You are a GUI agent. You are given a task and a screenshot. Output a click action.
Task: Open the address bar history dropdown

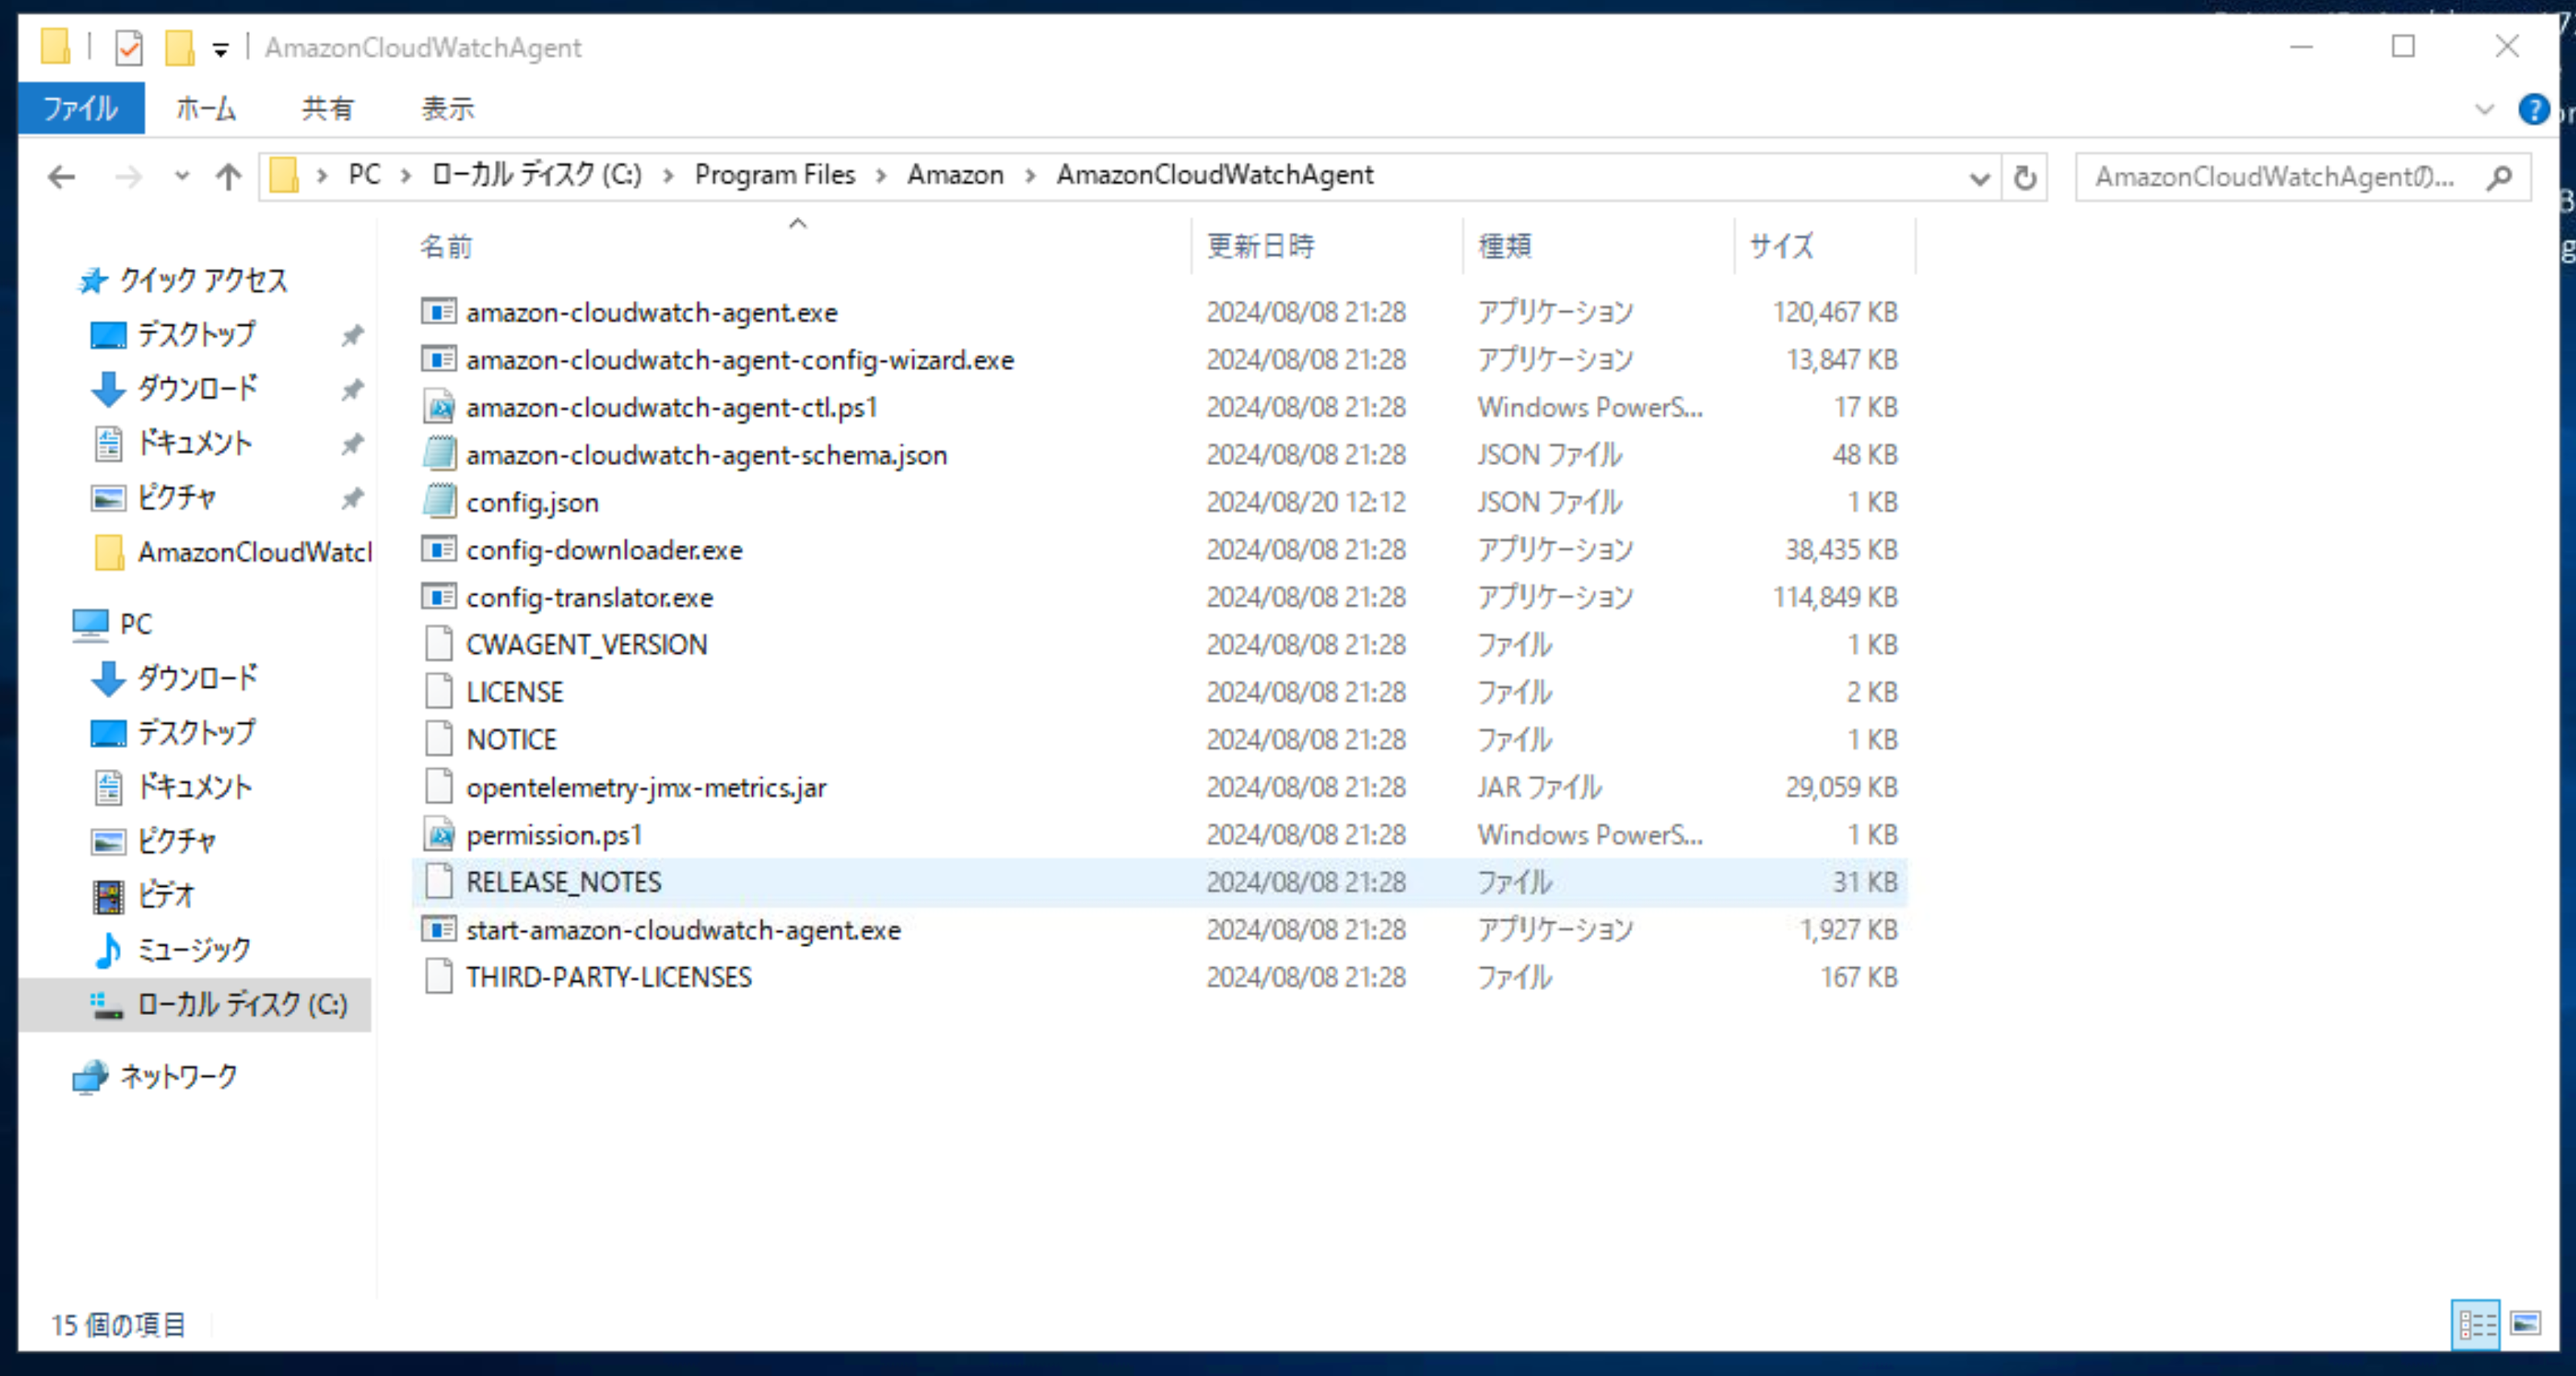[1978, 177]
